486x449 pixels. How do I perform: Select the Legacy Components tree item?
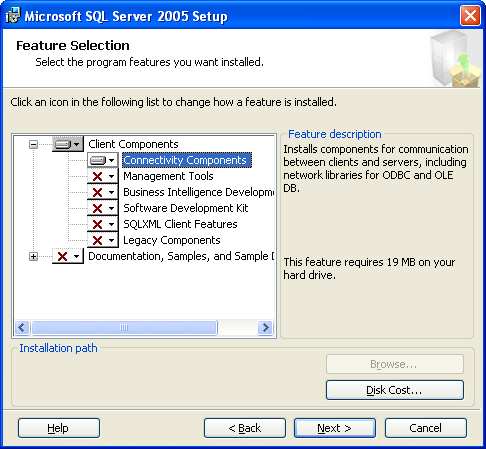[x=172, y=240]
